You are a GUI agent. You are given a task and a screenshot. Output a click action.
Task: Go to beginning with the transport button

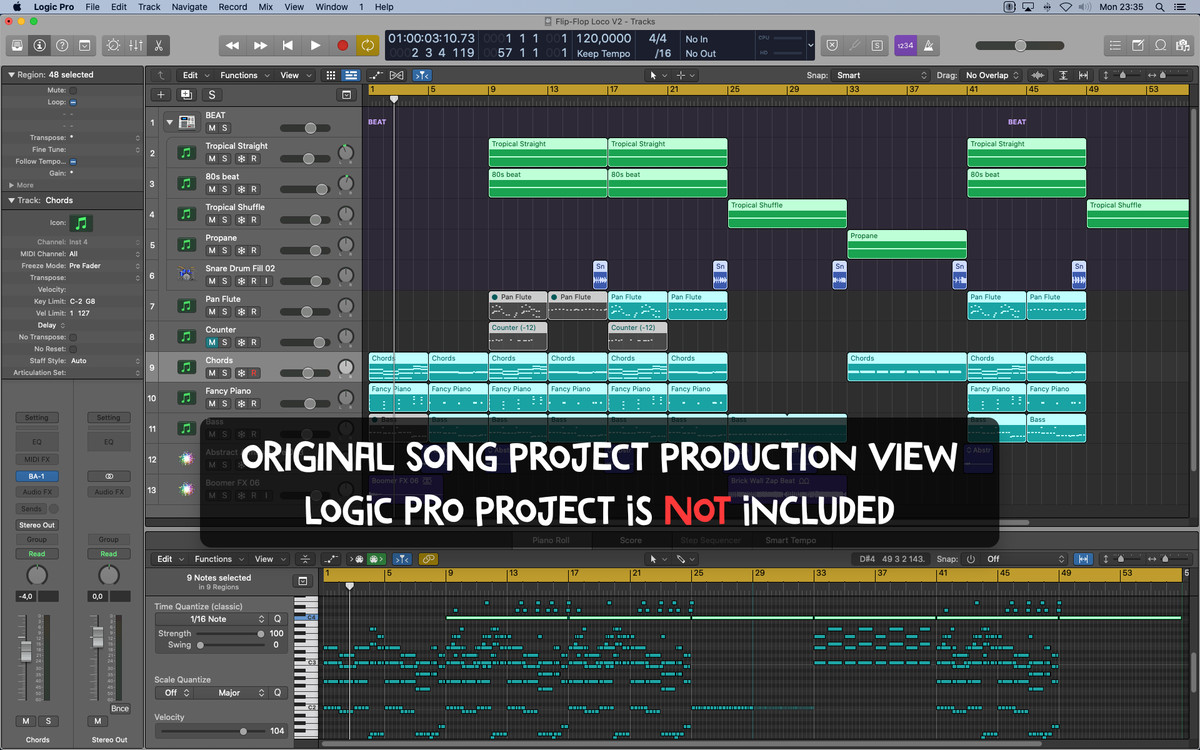pyautogui.click(x=288, y=45)
